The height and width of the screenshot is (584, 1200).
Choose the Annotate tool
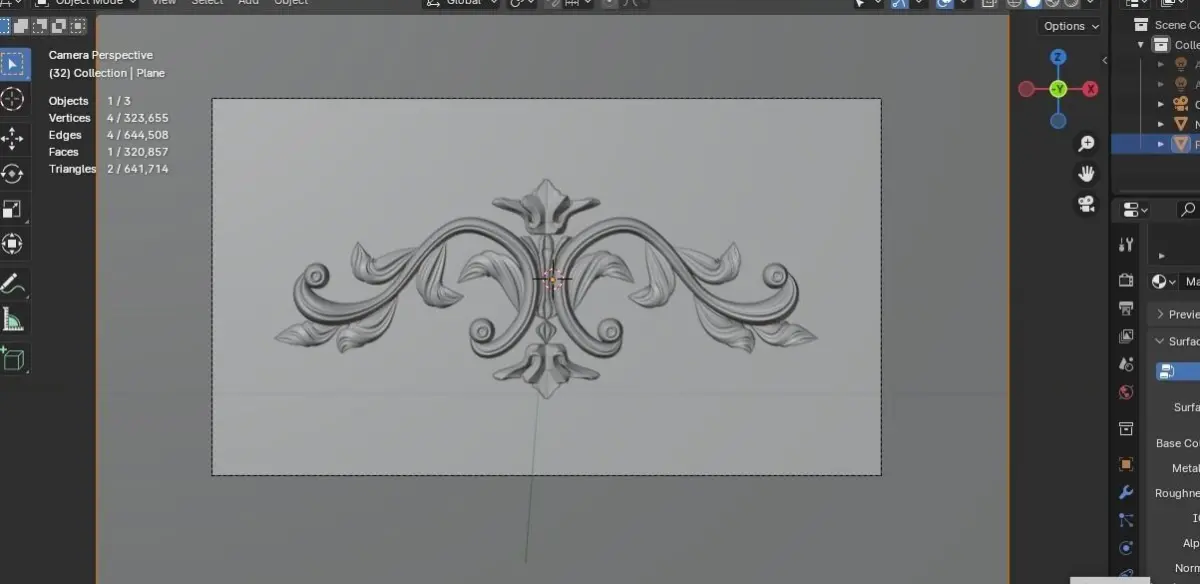coord(13,283)
